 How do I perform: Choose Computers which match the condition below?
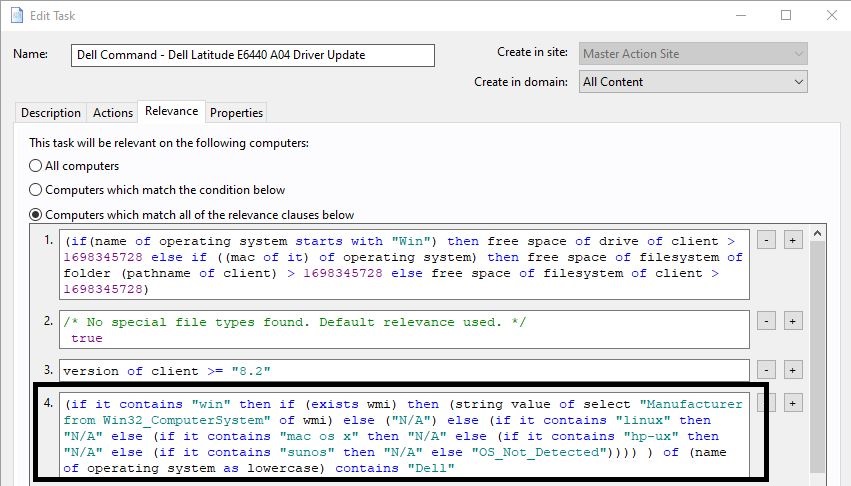(36, 190)
